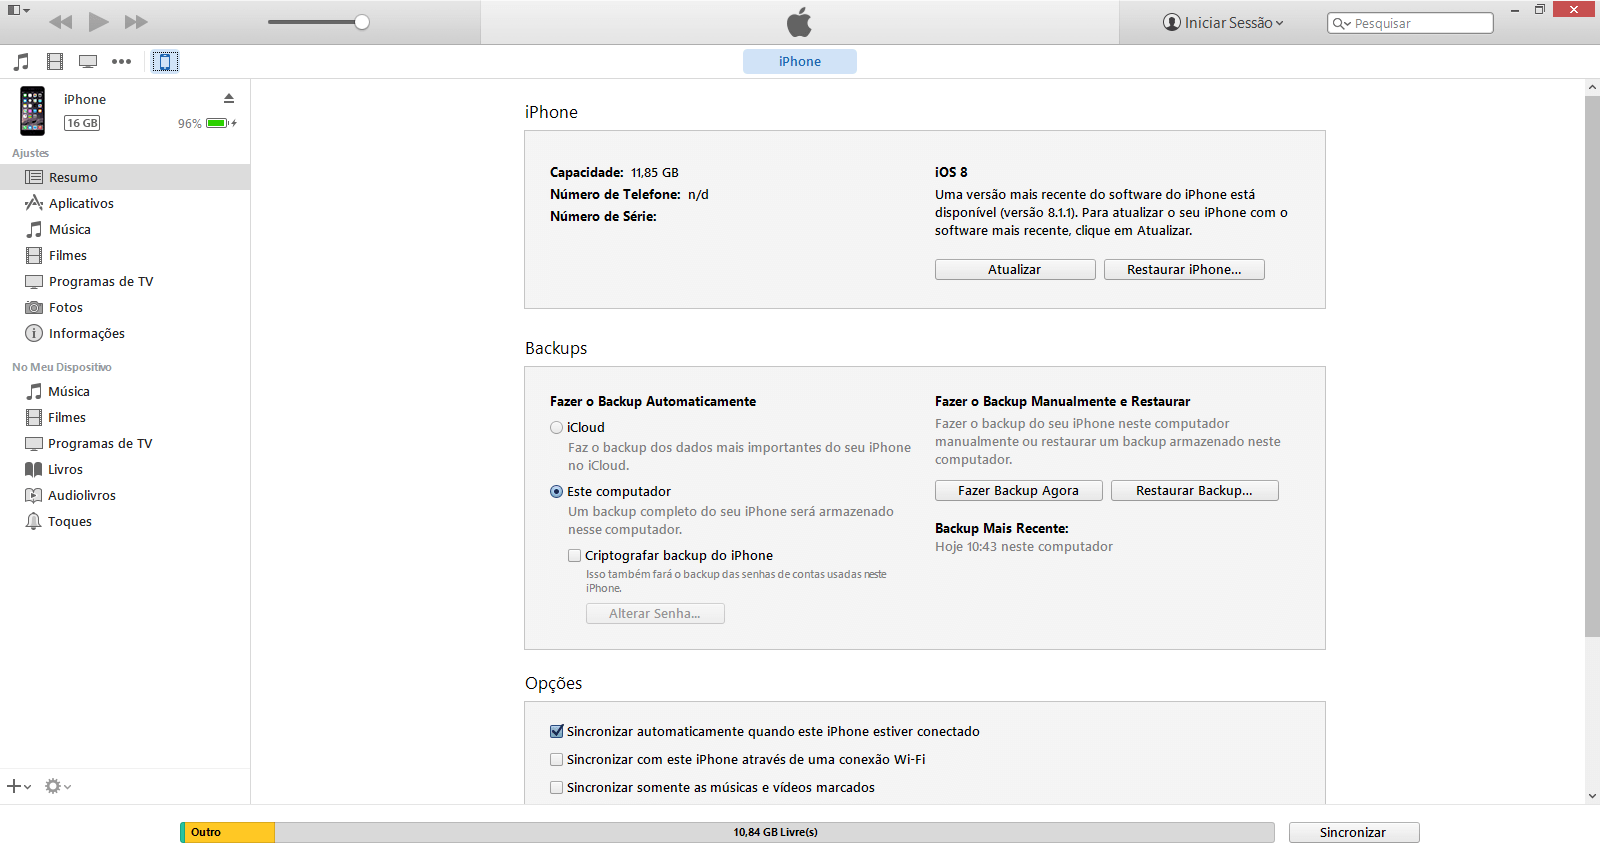Click the Restaurar Backup... button

pos(1195,490)
